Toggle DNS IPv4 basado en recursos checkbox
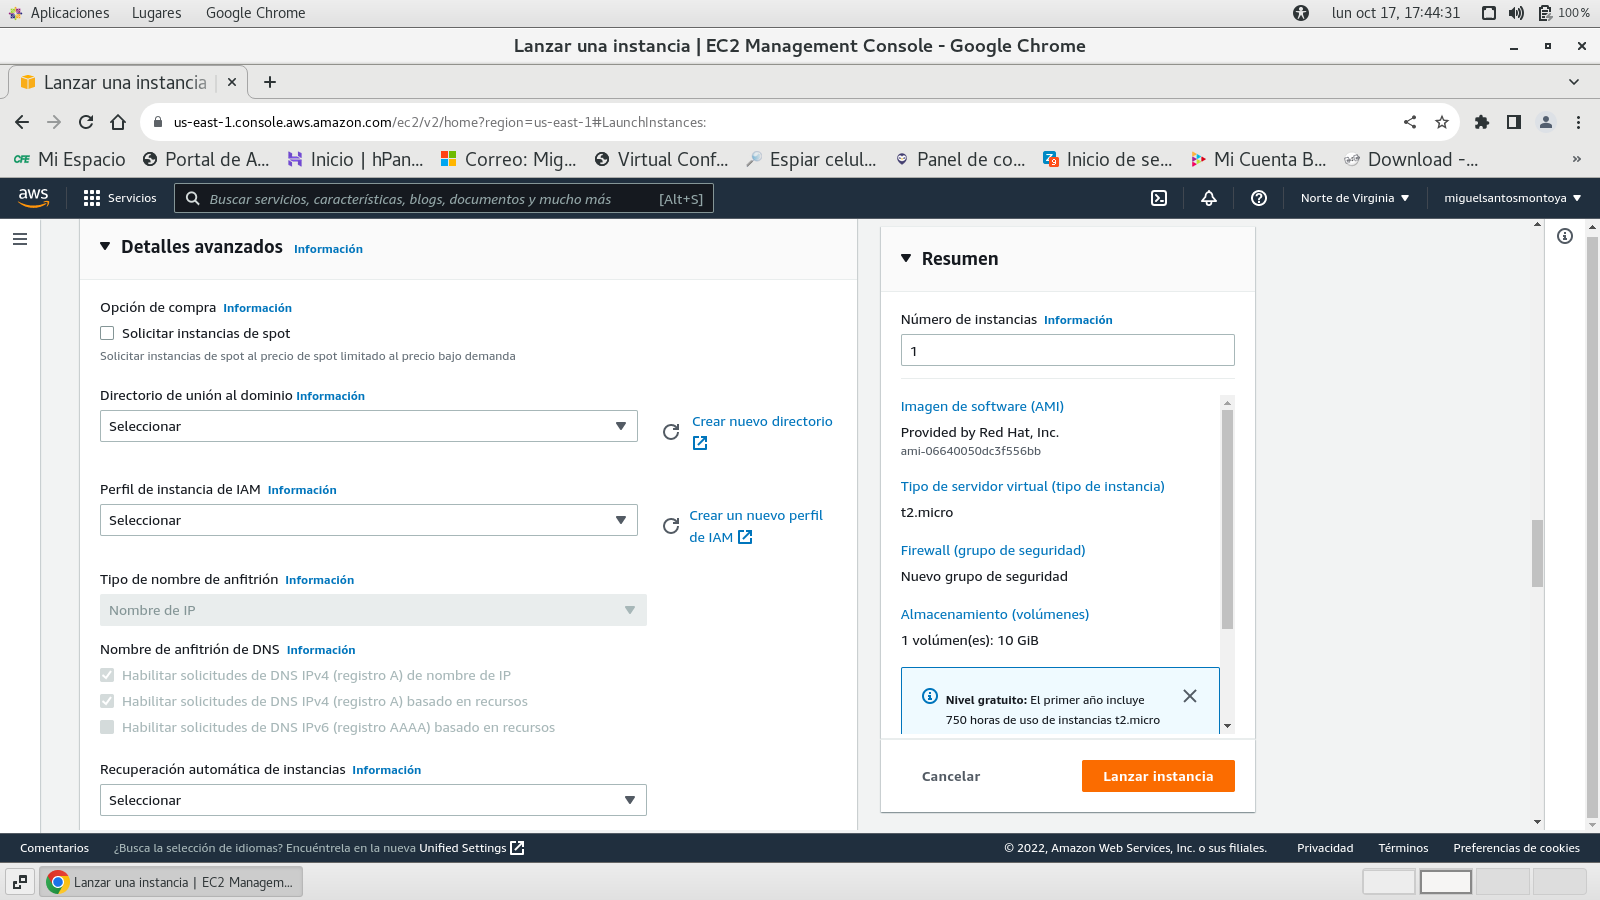The width and height of the screenshot is (1600, 900). [x=107, y=702]
